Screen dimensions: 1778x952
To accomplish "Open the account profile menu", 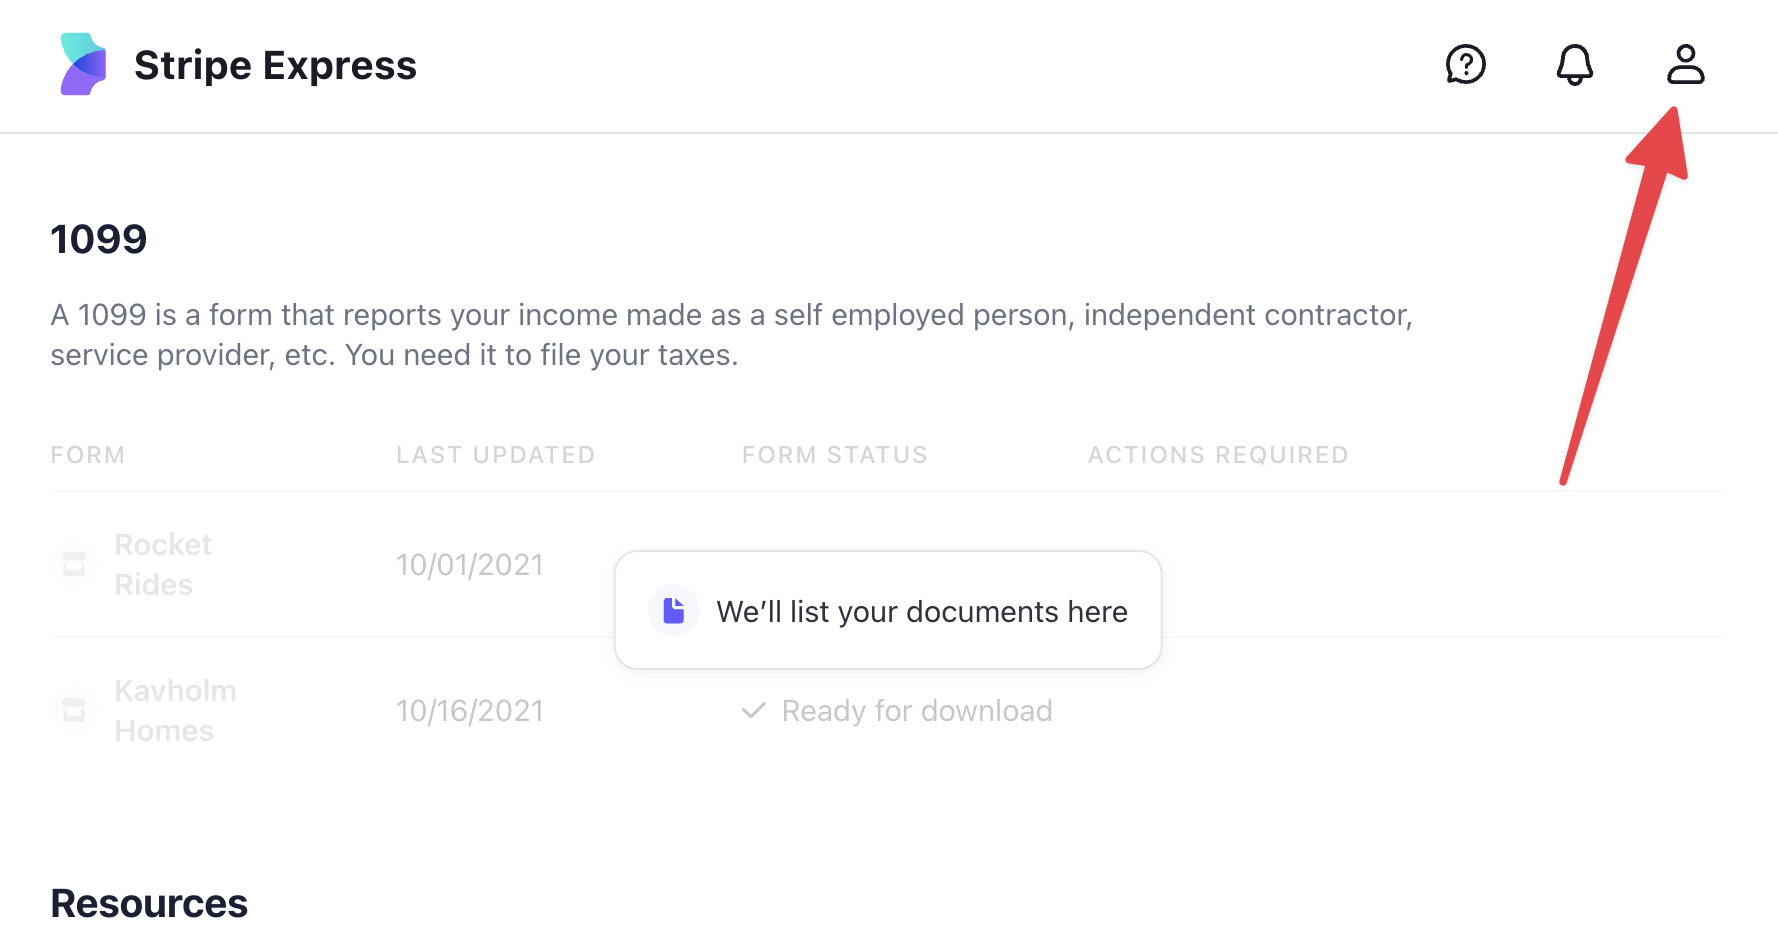I will click(1687, 65).
